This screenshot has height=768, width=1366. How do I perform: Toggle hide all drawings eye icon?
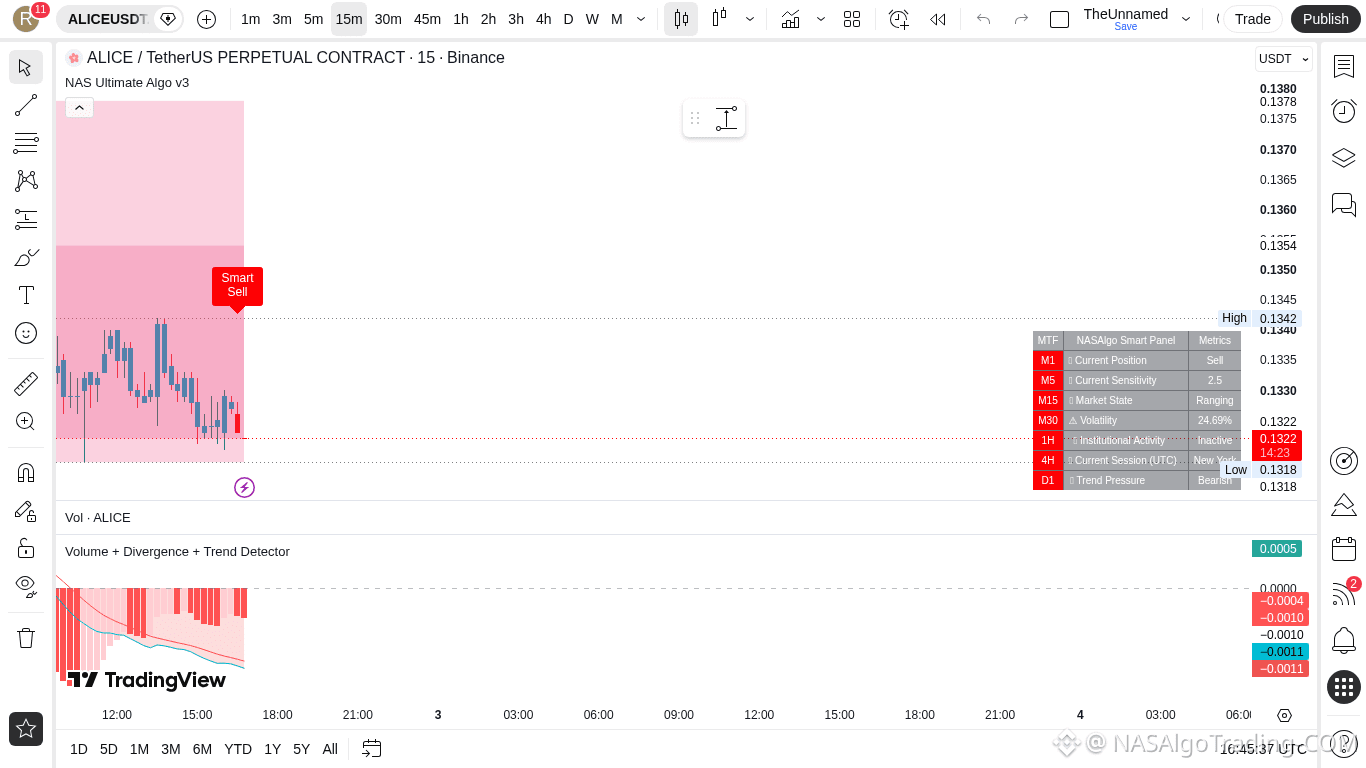pyautogui.click(x=26, y=585)
